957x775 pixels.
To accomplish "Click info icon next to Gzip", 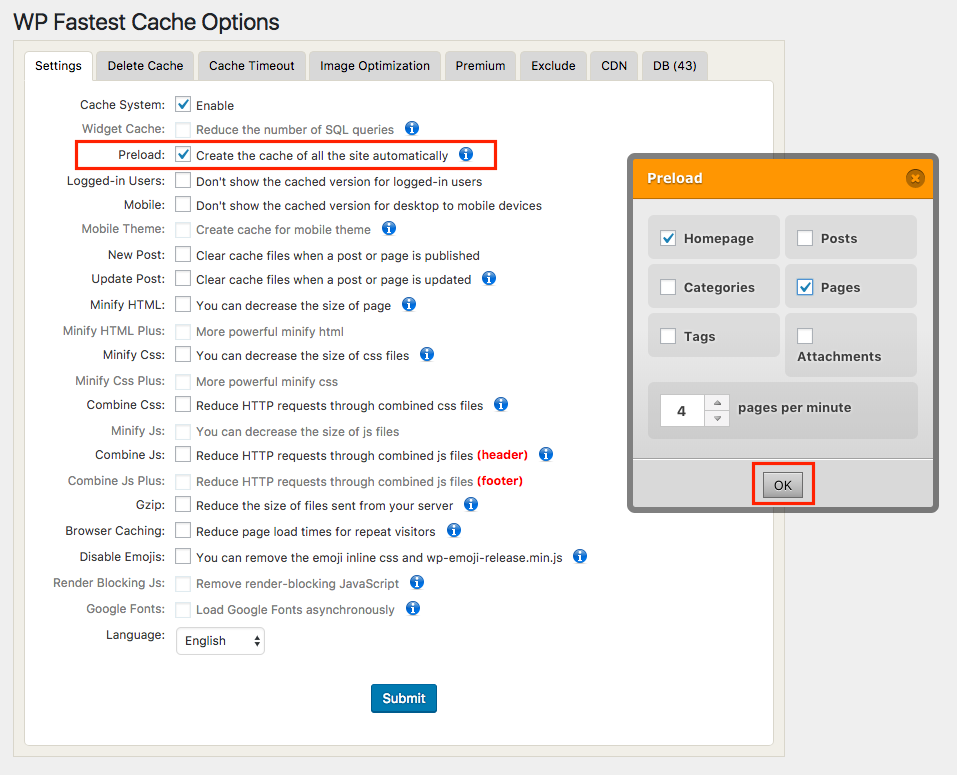I will pyautogui.click(x=470, y=505).
